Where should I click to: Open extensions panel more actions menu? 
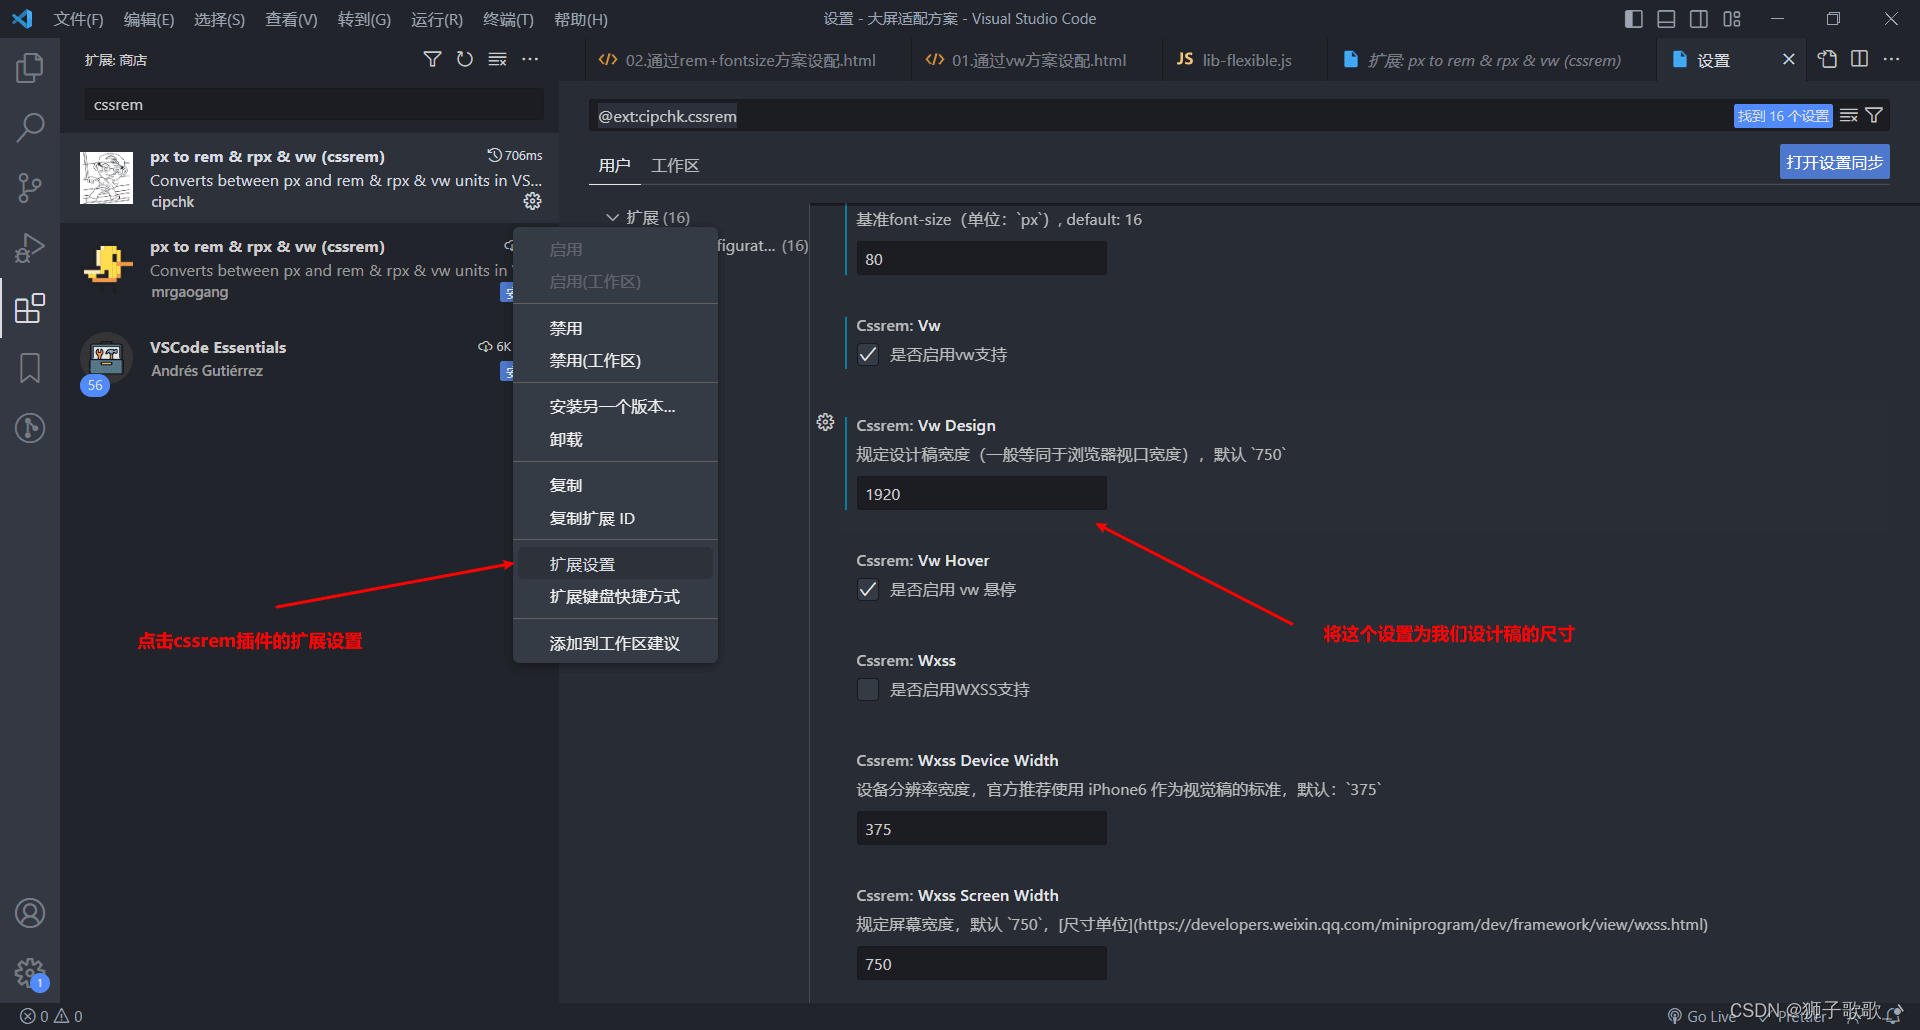click(530, 60)
